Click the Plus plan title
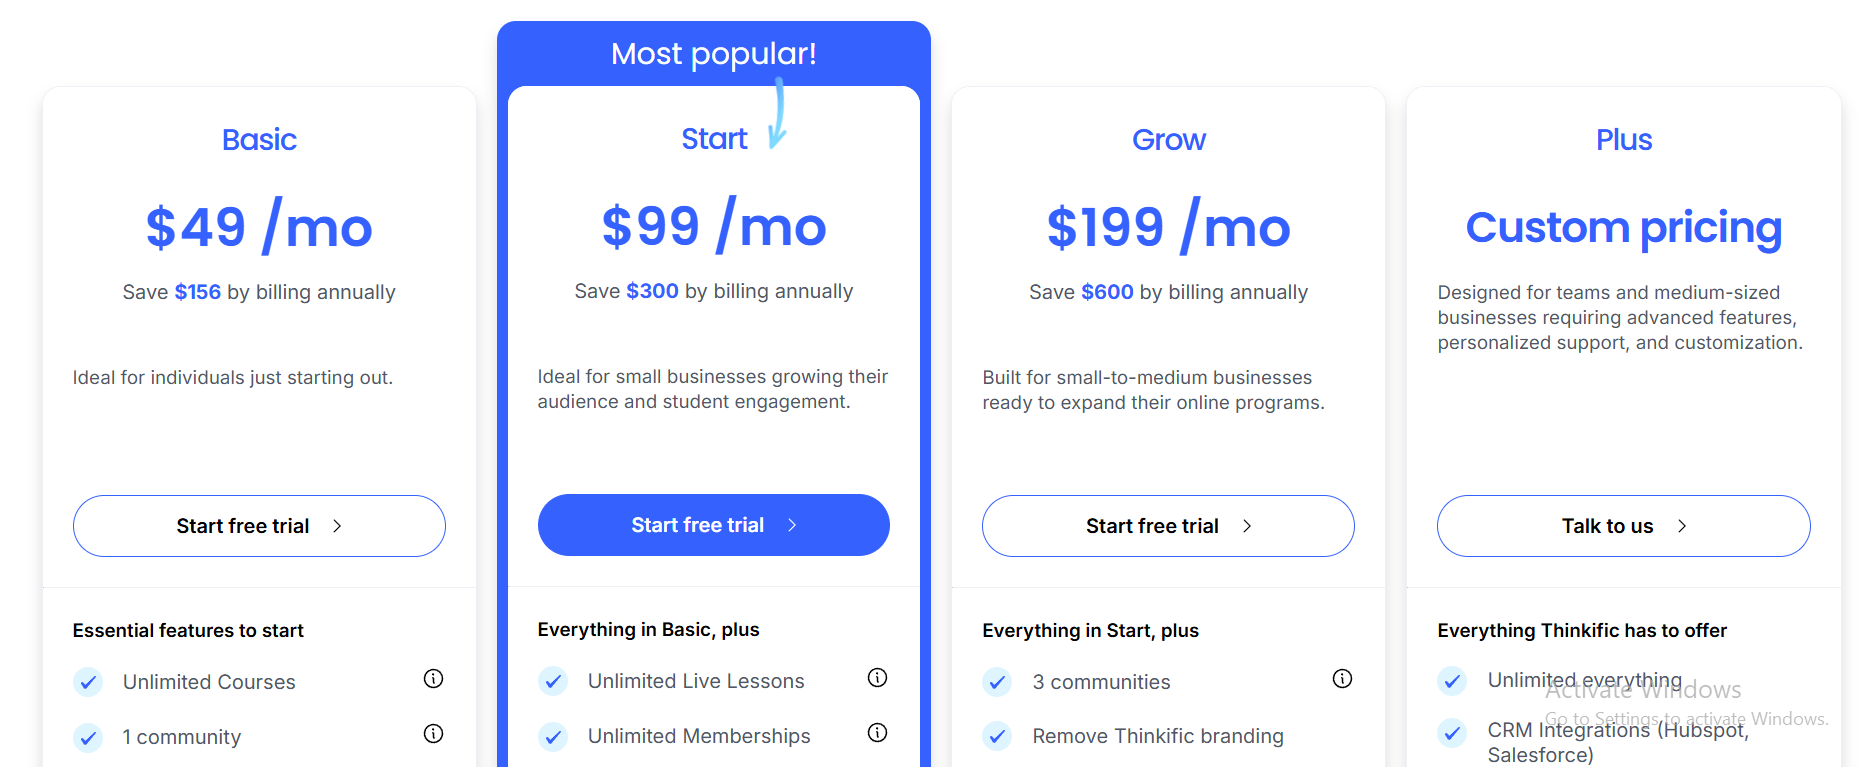 [x=1624, y=139]
